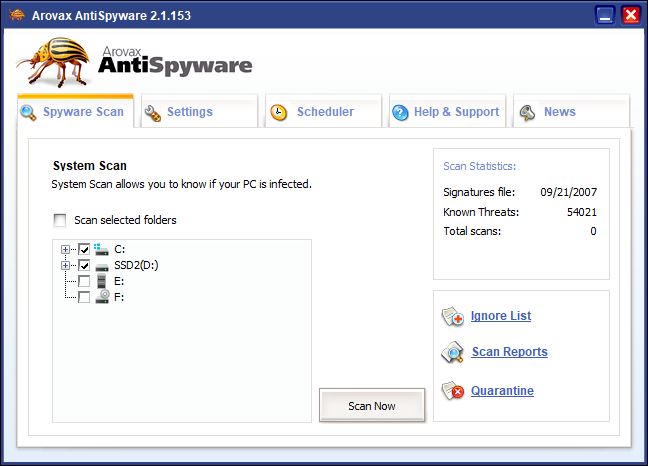Click the F: optical drive icon
The height and width of the screenshot is (466, 648).
tap(102, 297)
